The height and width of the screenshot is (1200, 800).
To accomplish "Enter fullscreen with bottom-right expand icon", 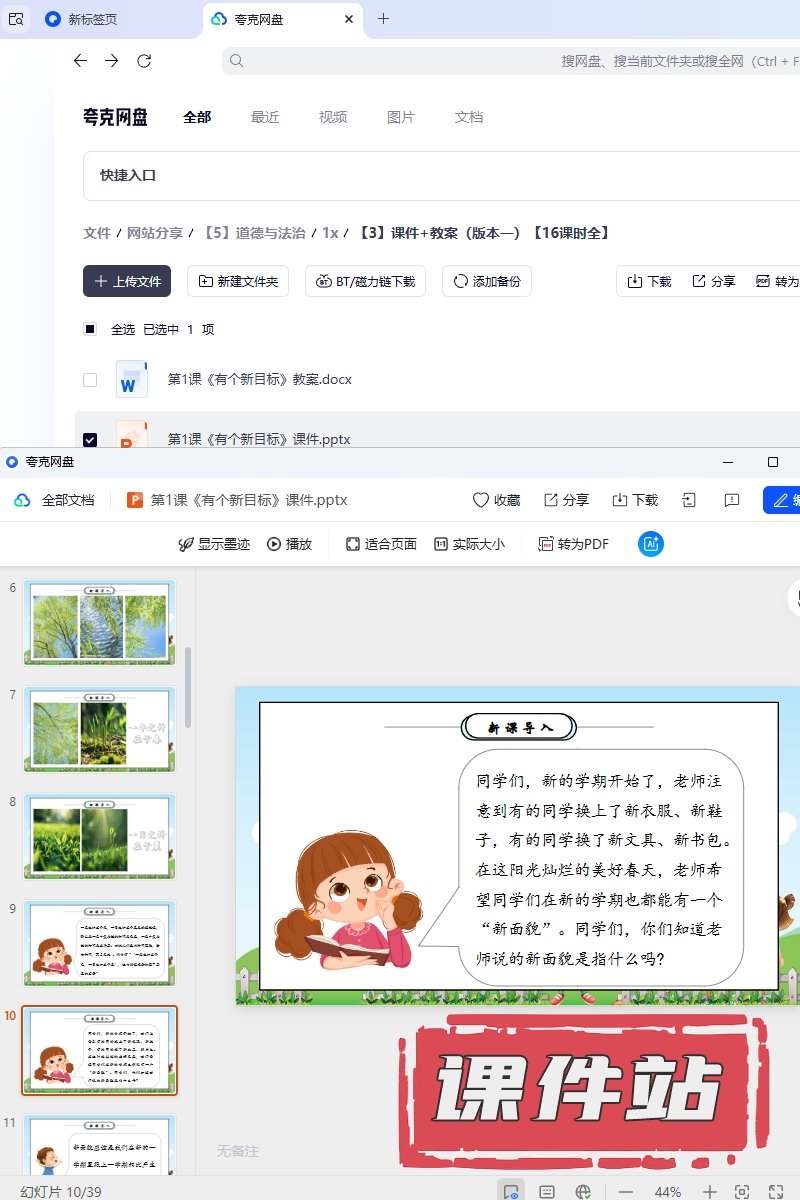I will [x=775, y=1191].
